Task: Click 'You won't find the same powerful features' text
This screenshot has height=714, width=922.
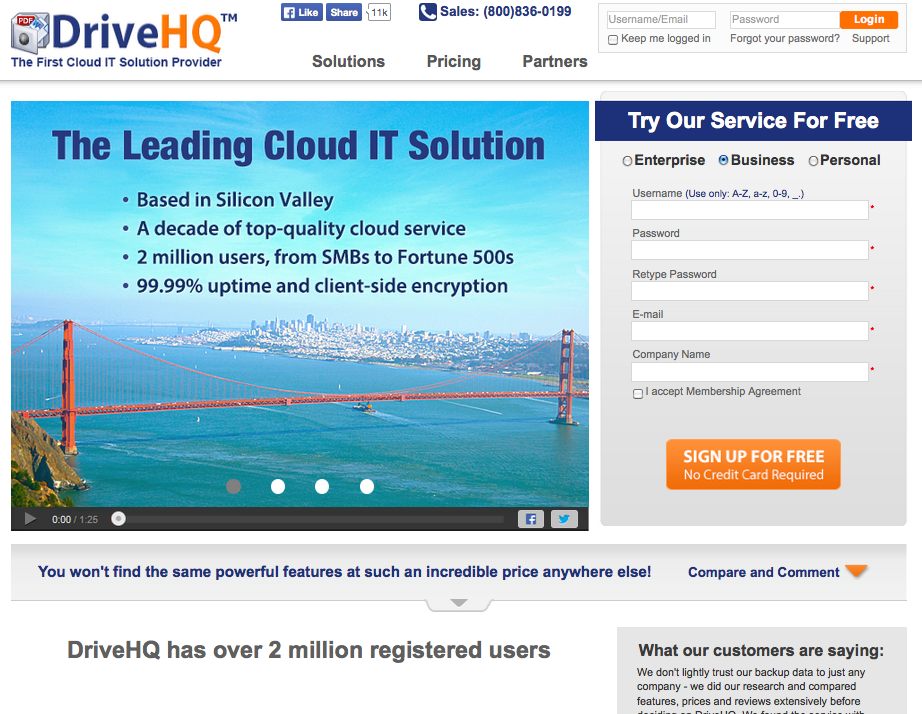Action: (345, 572)
